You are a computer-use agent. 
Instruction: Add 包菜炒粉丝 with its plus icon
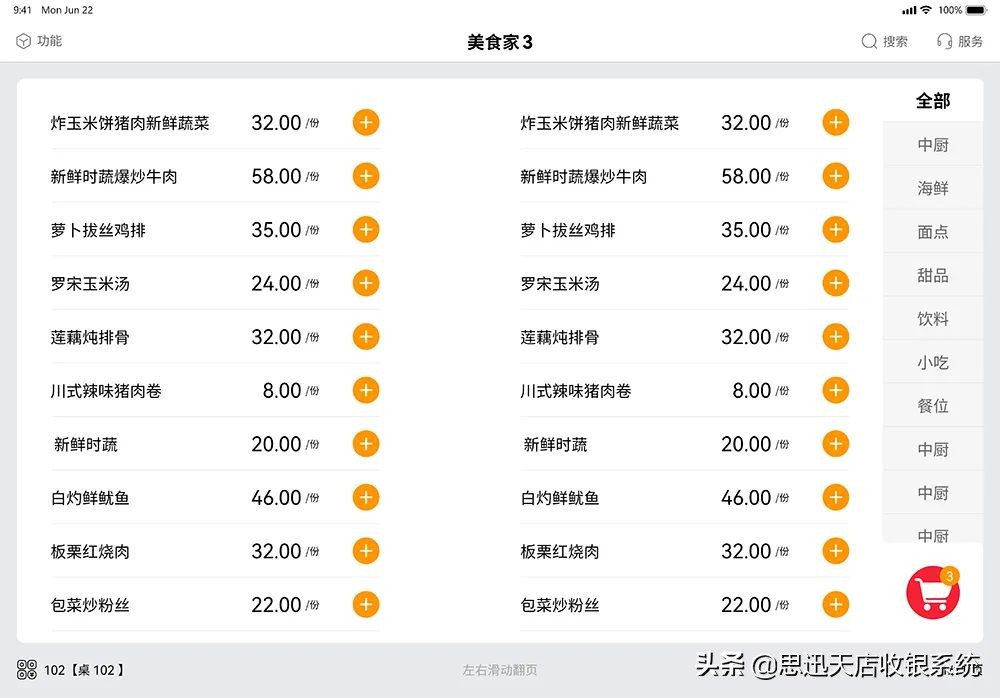pos(365,604)
